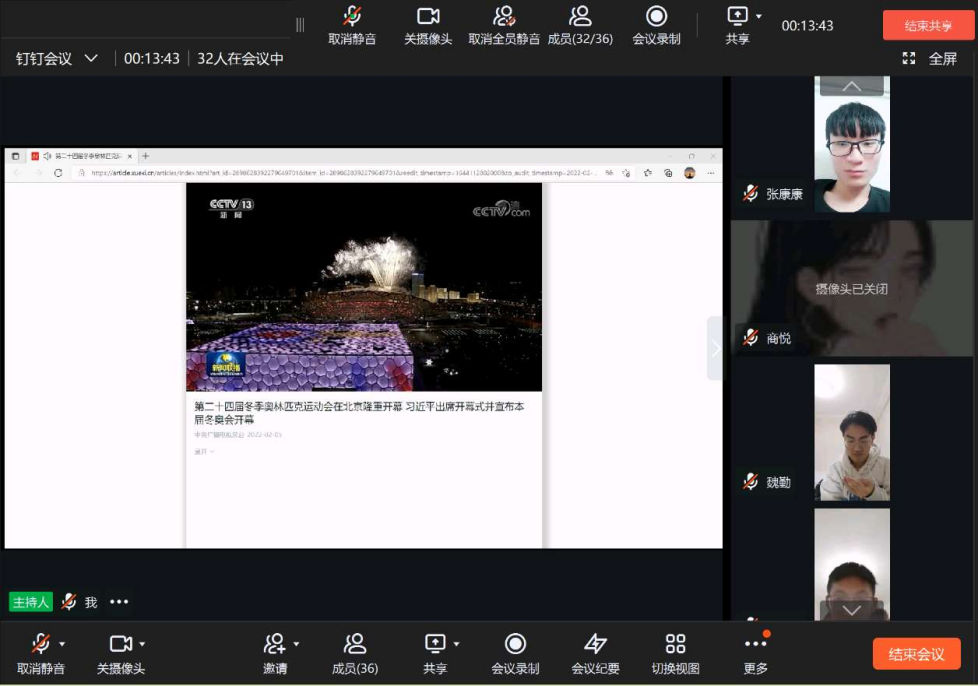The height and width of the screenshot is (686, 978).
Task: Toggle 取消静音 microphone in top toolbar
Action: (x=352, y=26)
